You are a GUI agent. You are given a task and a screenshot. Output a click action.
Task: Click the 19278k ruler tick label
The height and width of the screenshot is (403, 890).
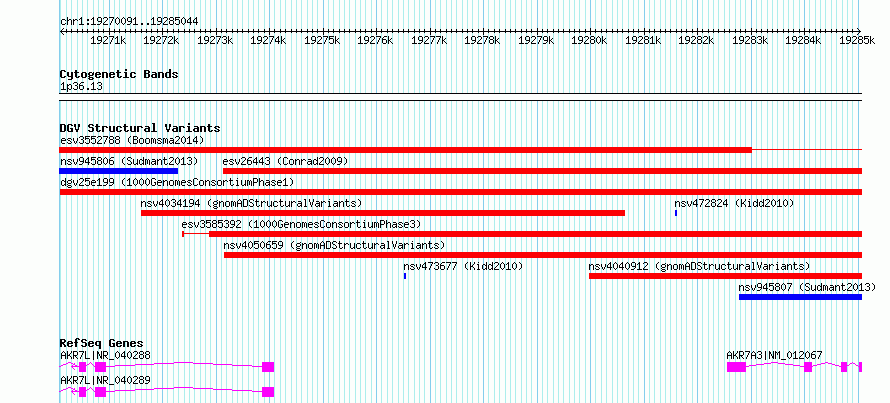point(482,40)
